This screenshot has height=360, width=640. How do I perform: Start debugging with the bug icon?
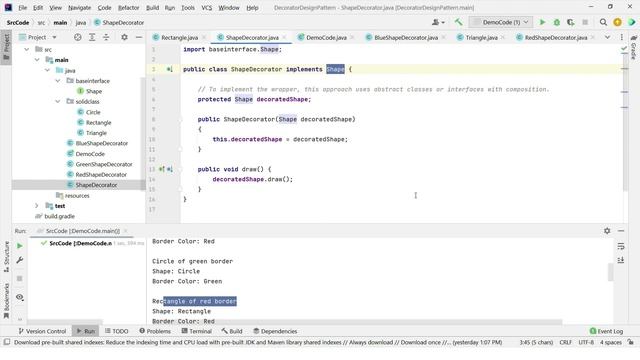[556, 22]
